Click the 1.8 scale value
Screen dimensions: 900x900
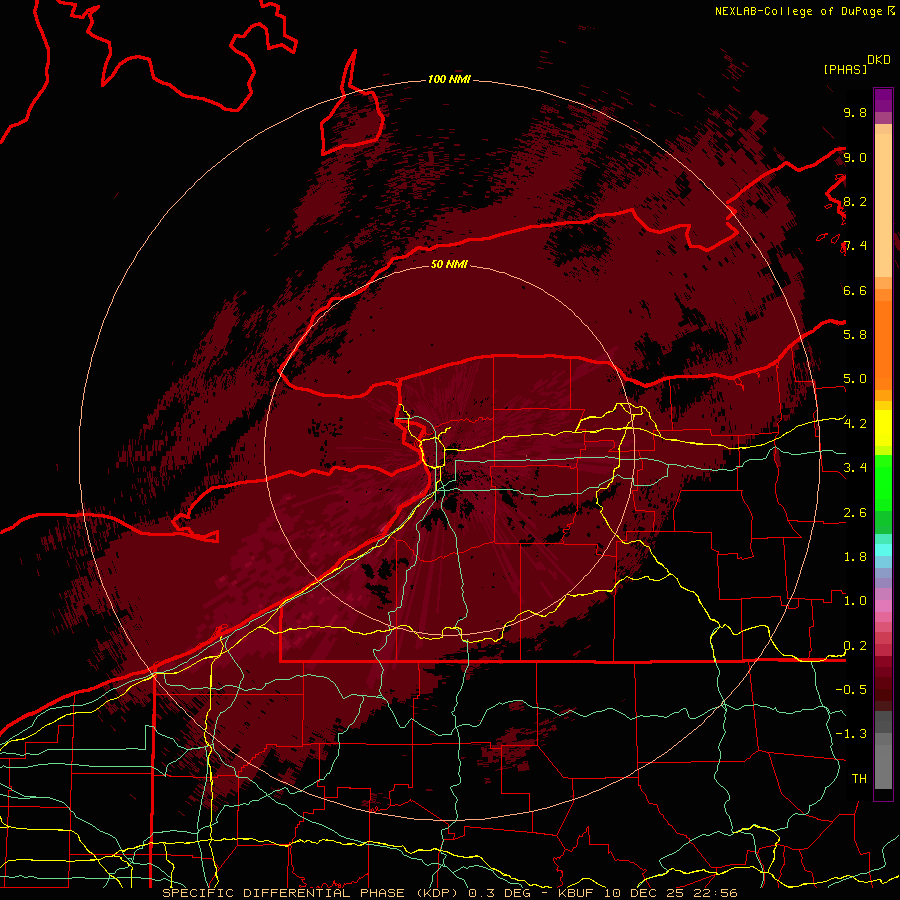pos(855,557)
